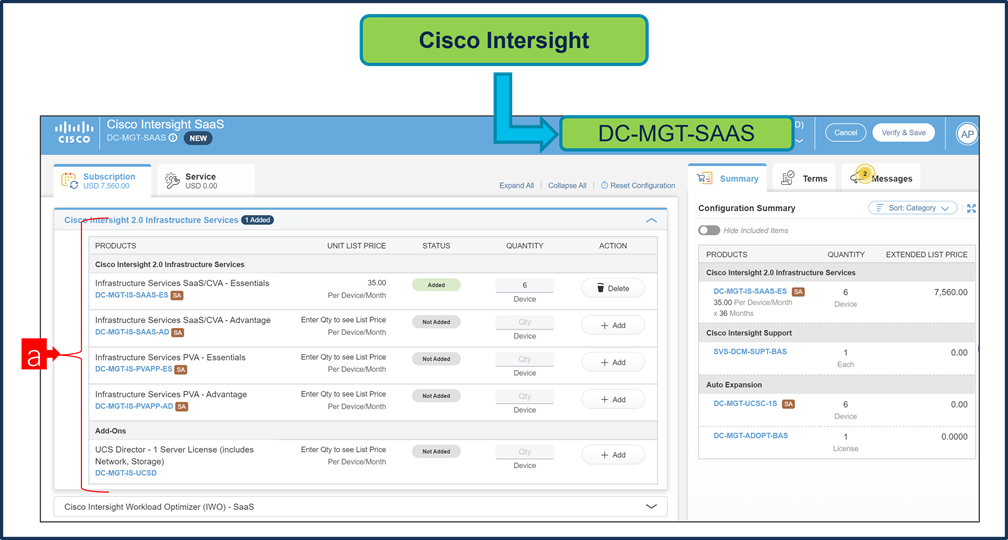
Task: Click Not Added status for SaaS/CVA Advantage
Action: click(x=436, y=322)
